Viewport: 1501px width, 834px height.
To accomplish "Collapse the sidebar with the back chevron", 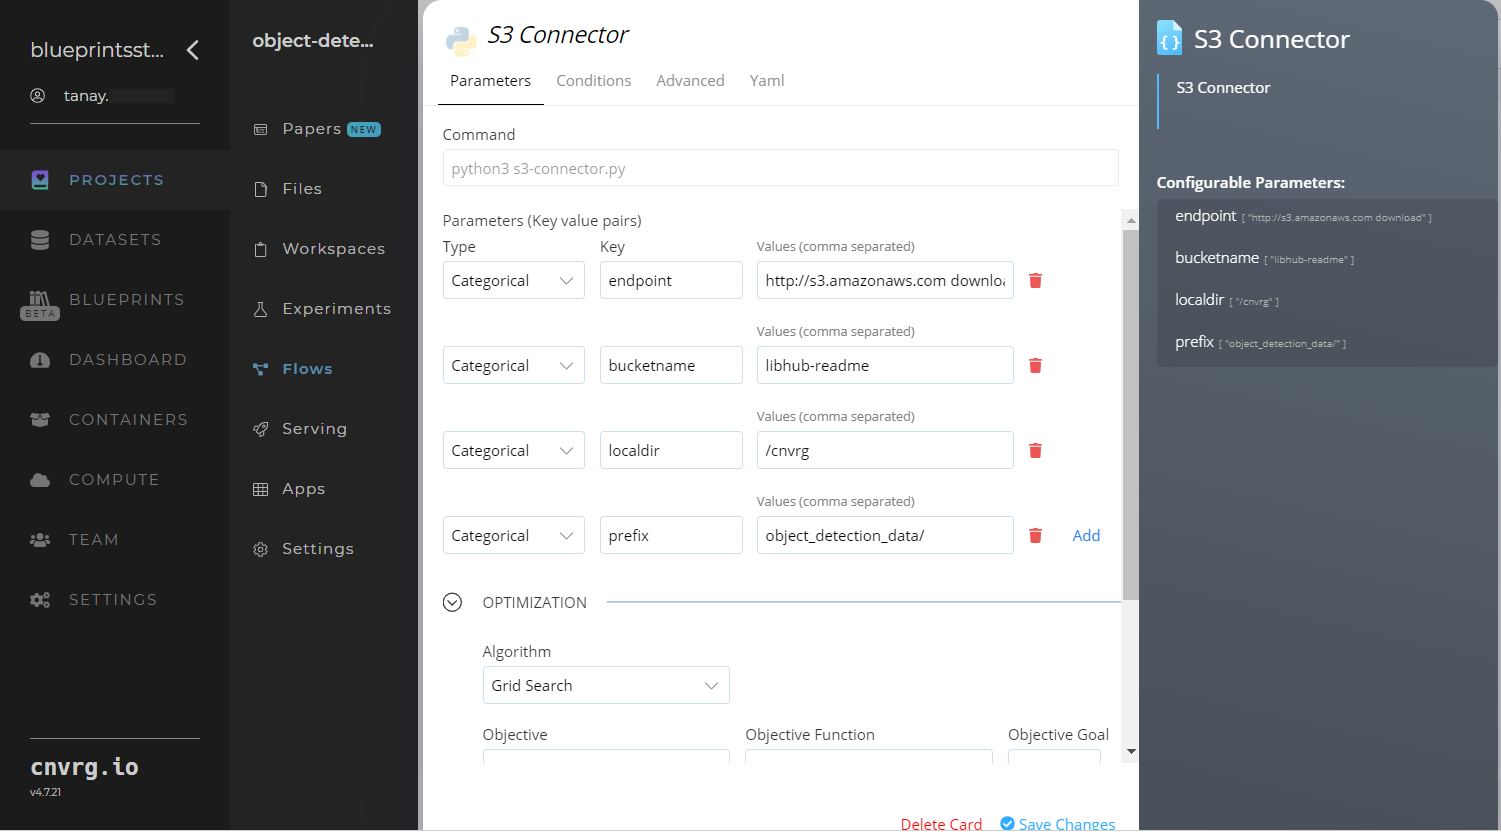I will (193, 50).
